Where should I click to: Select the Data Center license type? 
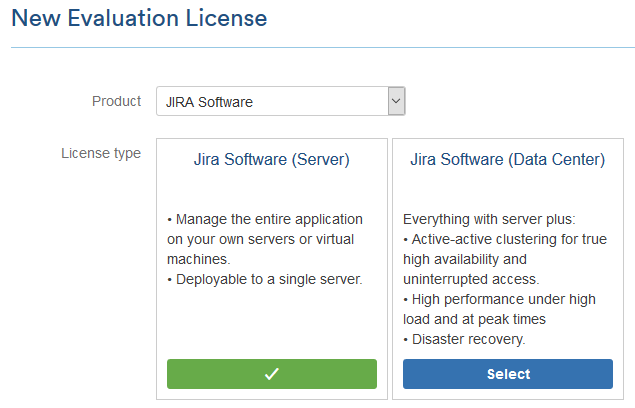click(x=508, y=374)
